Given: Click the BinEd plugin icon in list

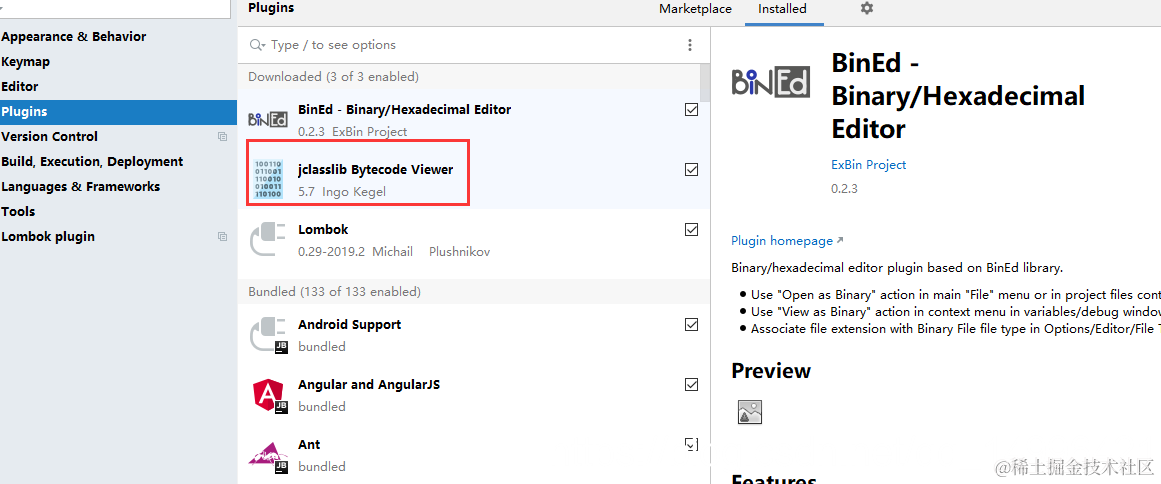Looking at the screenshot, I should tap(268, 119).
